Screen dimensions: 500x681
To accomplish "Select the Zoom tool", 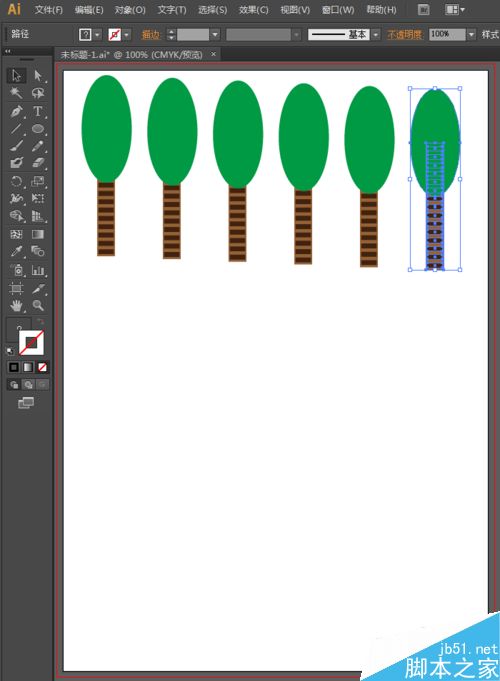I will point(38,306).
